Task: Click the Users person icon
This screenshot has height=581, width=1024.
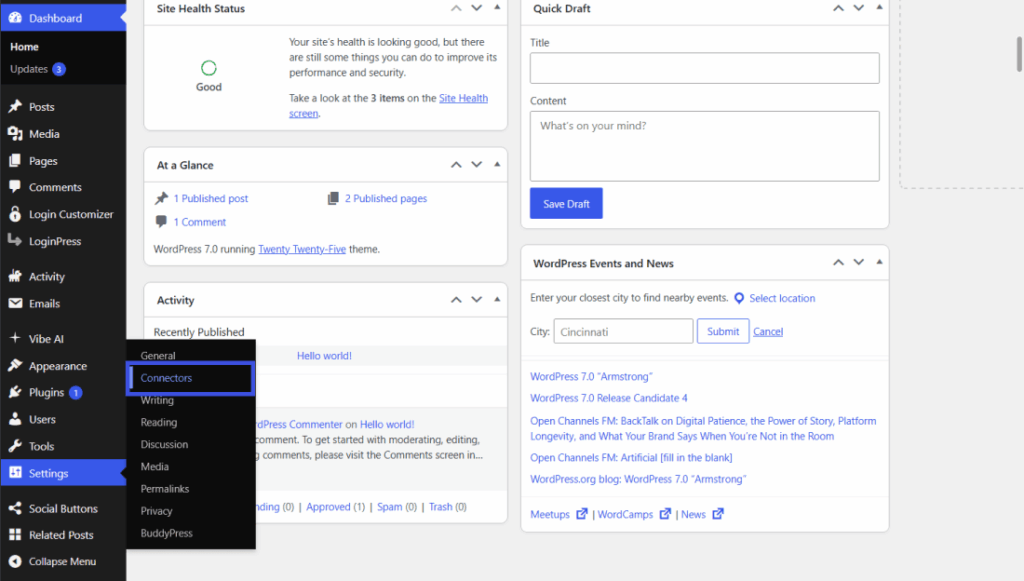Action: click(15, 419)
